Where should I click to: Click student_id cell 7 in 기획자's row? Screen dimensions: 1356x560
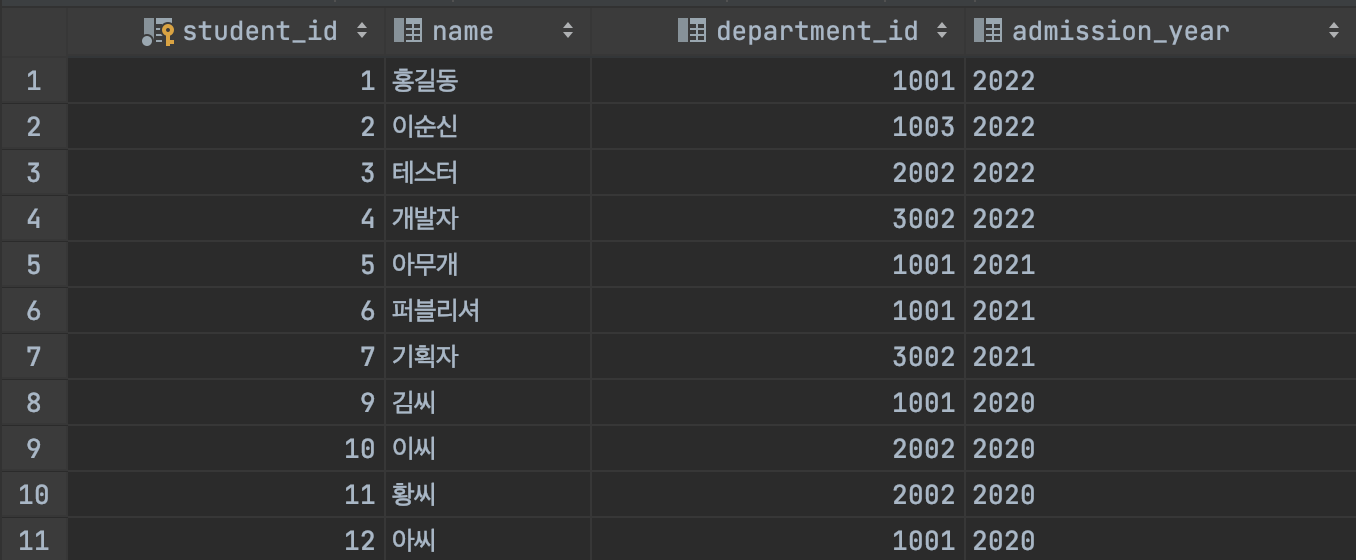click(226, 357)
